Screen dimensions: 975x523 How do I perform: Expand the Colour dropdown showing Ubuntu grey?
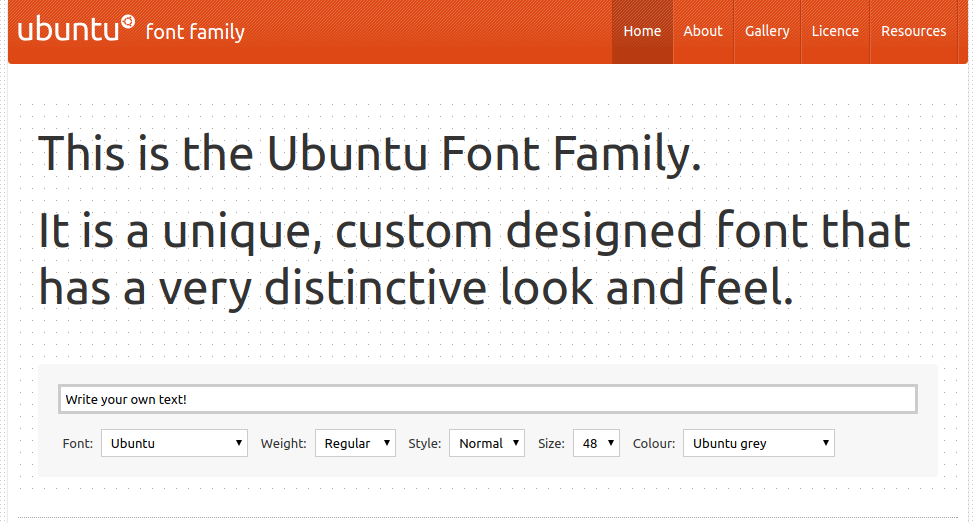(759, 443)
